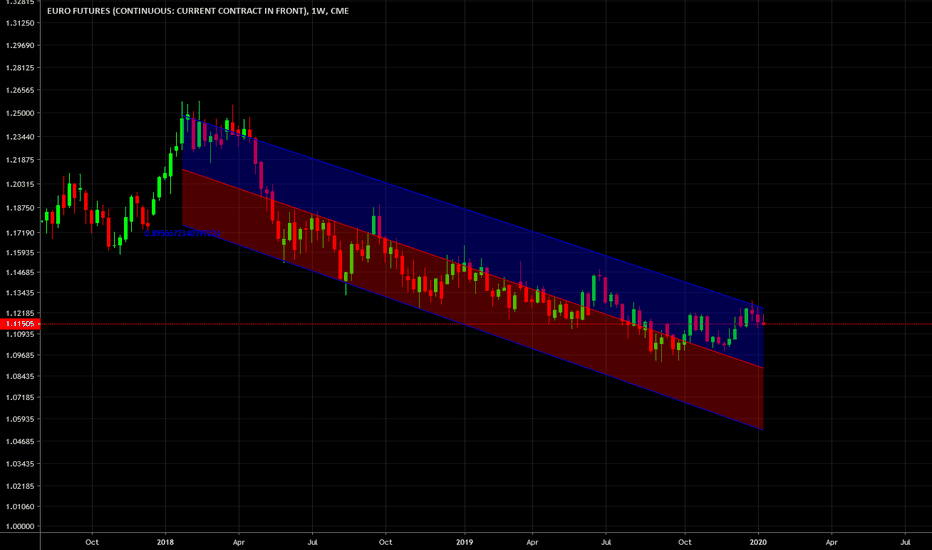Click the 1.15935 price axis label
Image resolution: width=932 pixels, height=550 pixels.
pos(20,253)
